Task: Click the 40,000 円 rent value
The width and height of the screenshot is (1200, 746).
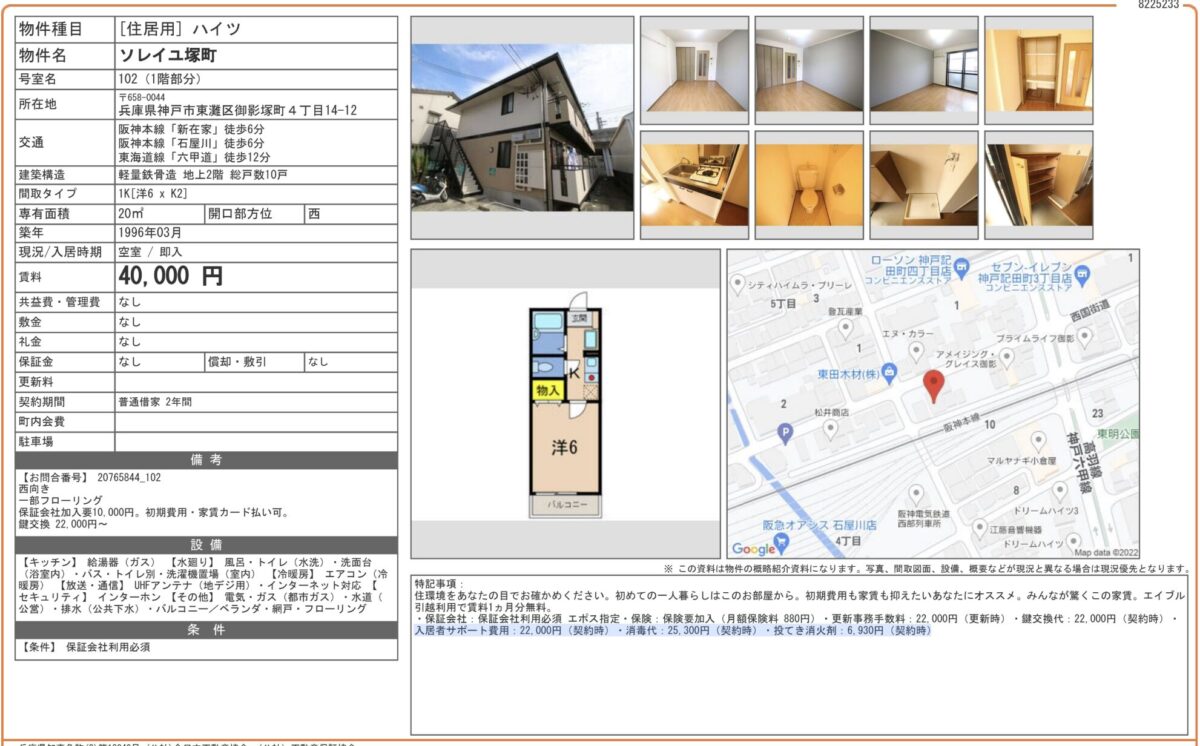Action: pos(170,276)
